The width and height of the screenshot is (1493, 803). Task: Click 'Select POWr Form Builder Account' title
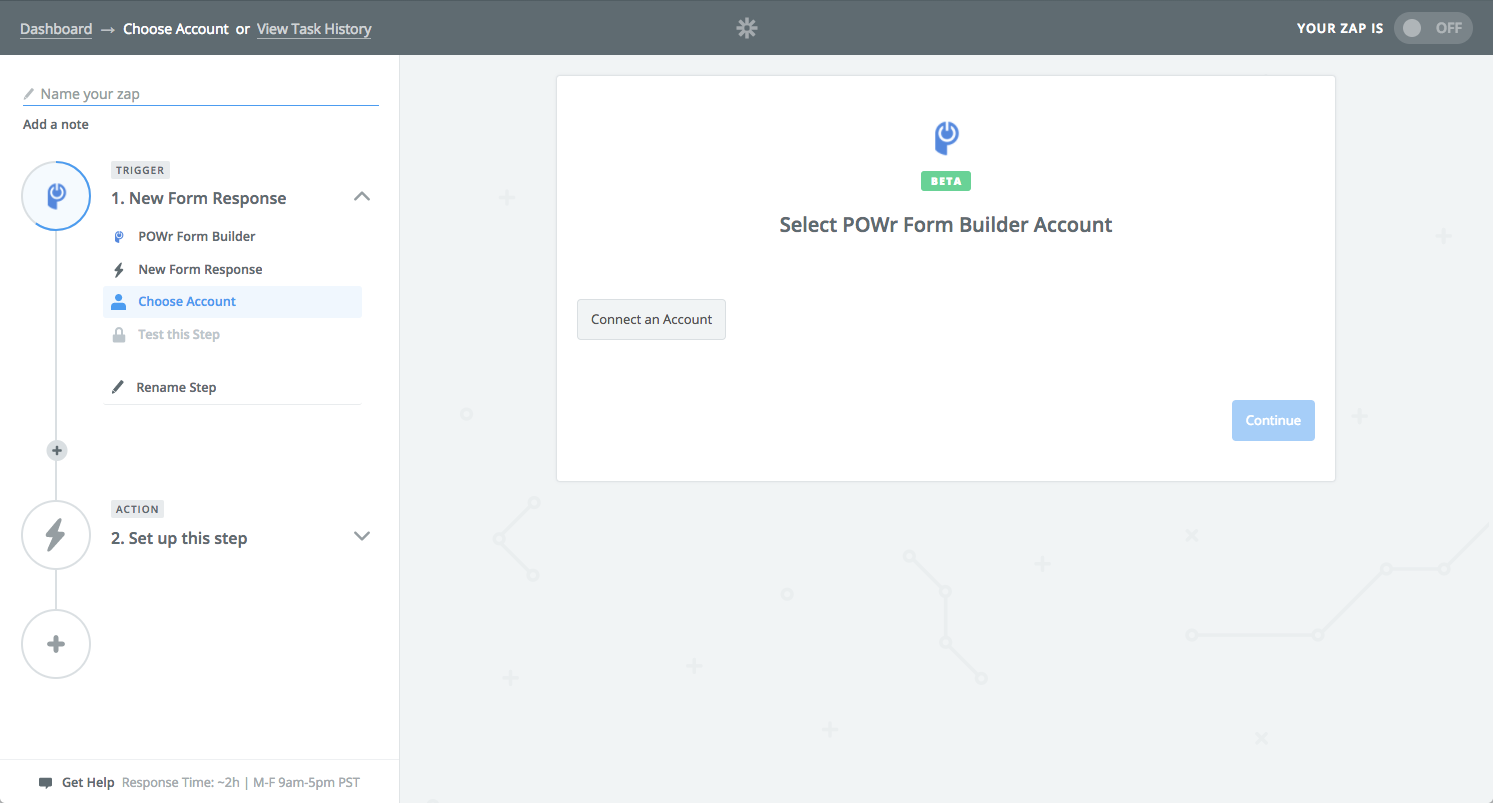(946, 225)
